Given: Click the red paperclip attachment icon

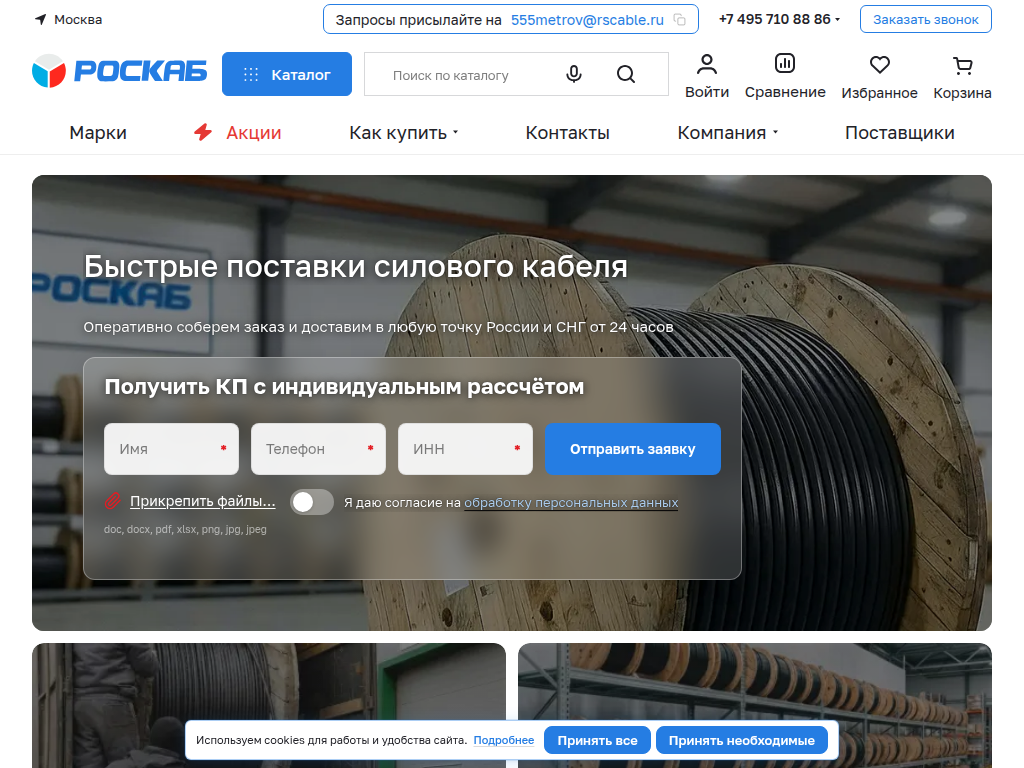Looking at the screenshot, I should (112, 501).
